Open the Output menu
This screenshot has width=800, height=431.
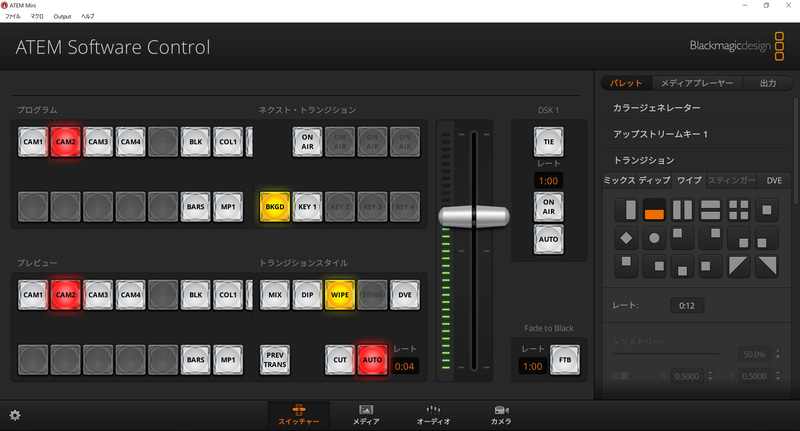tap(62, 16)
